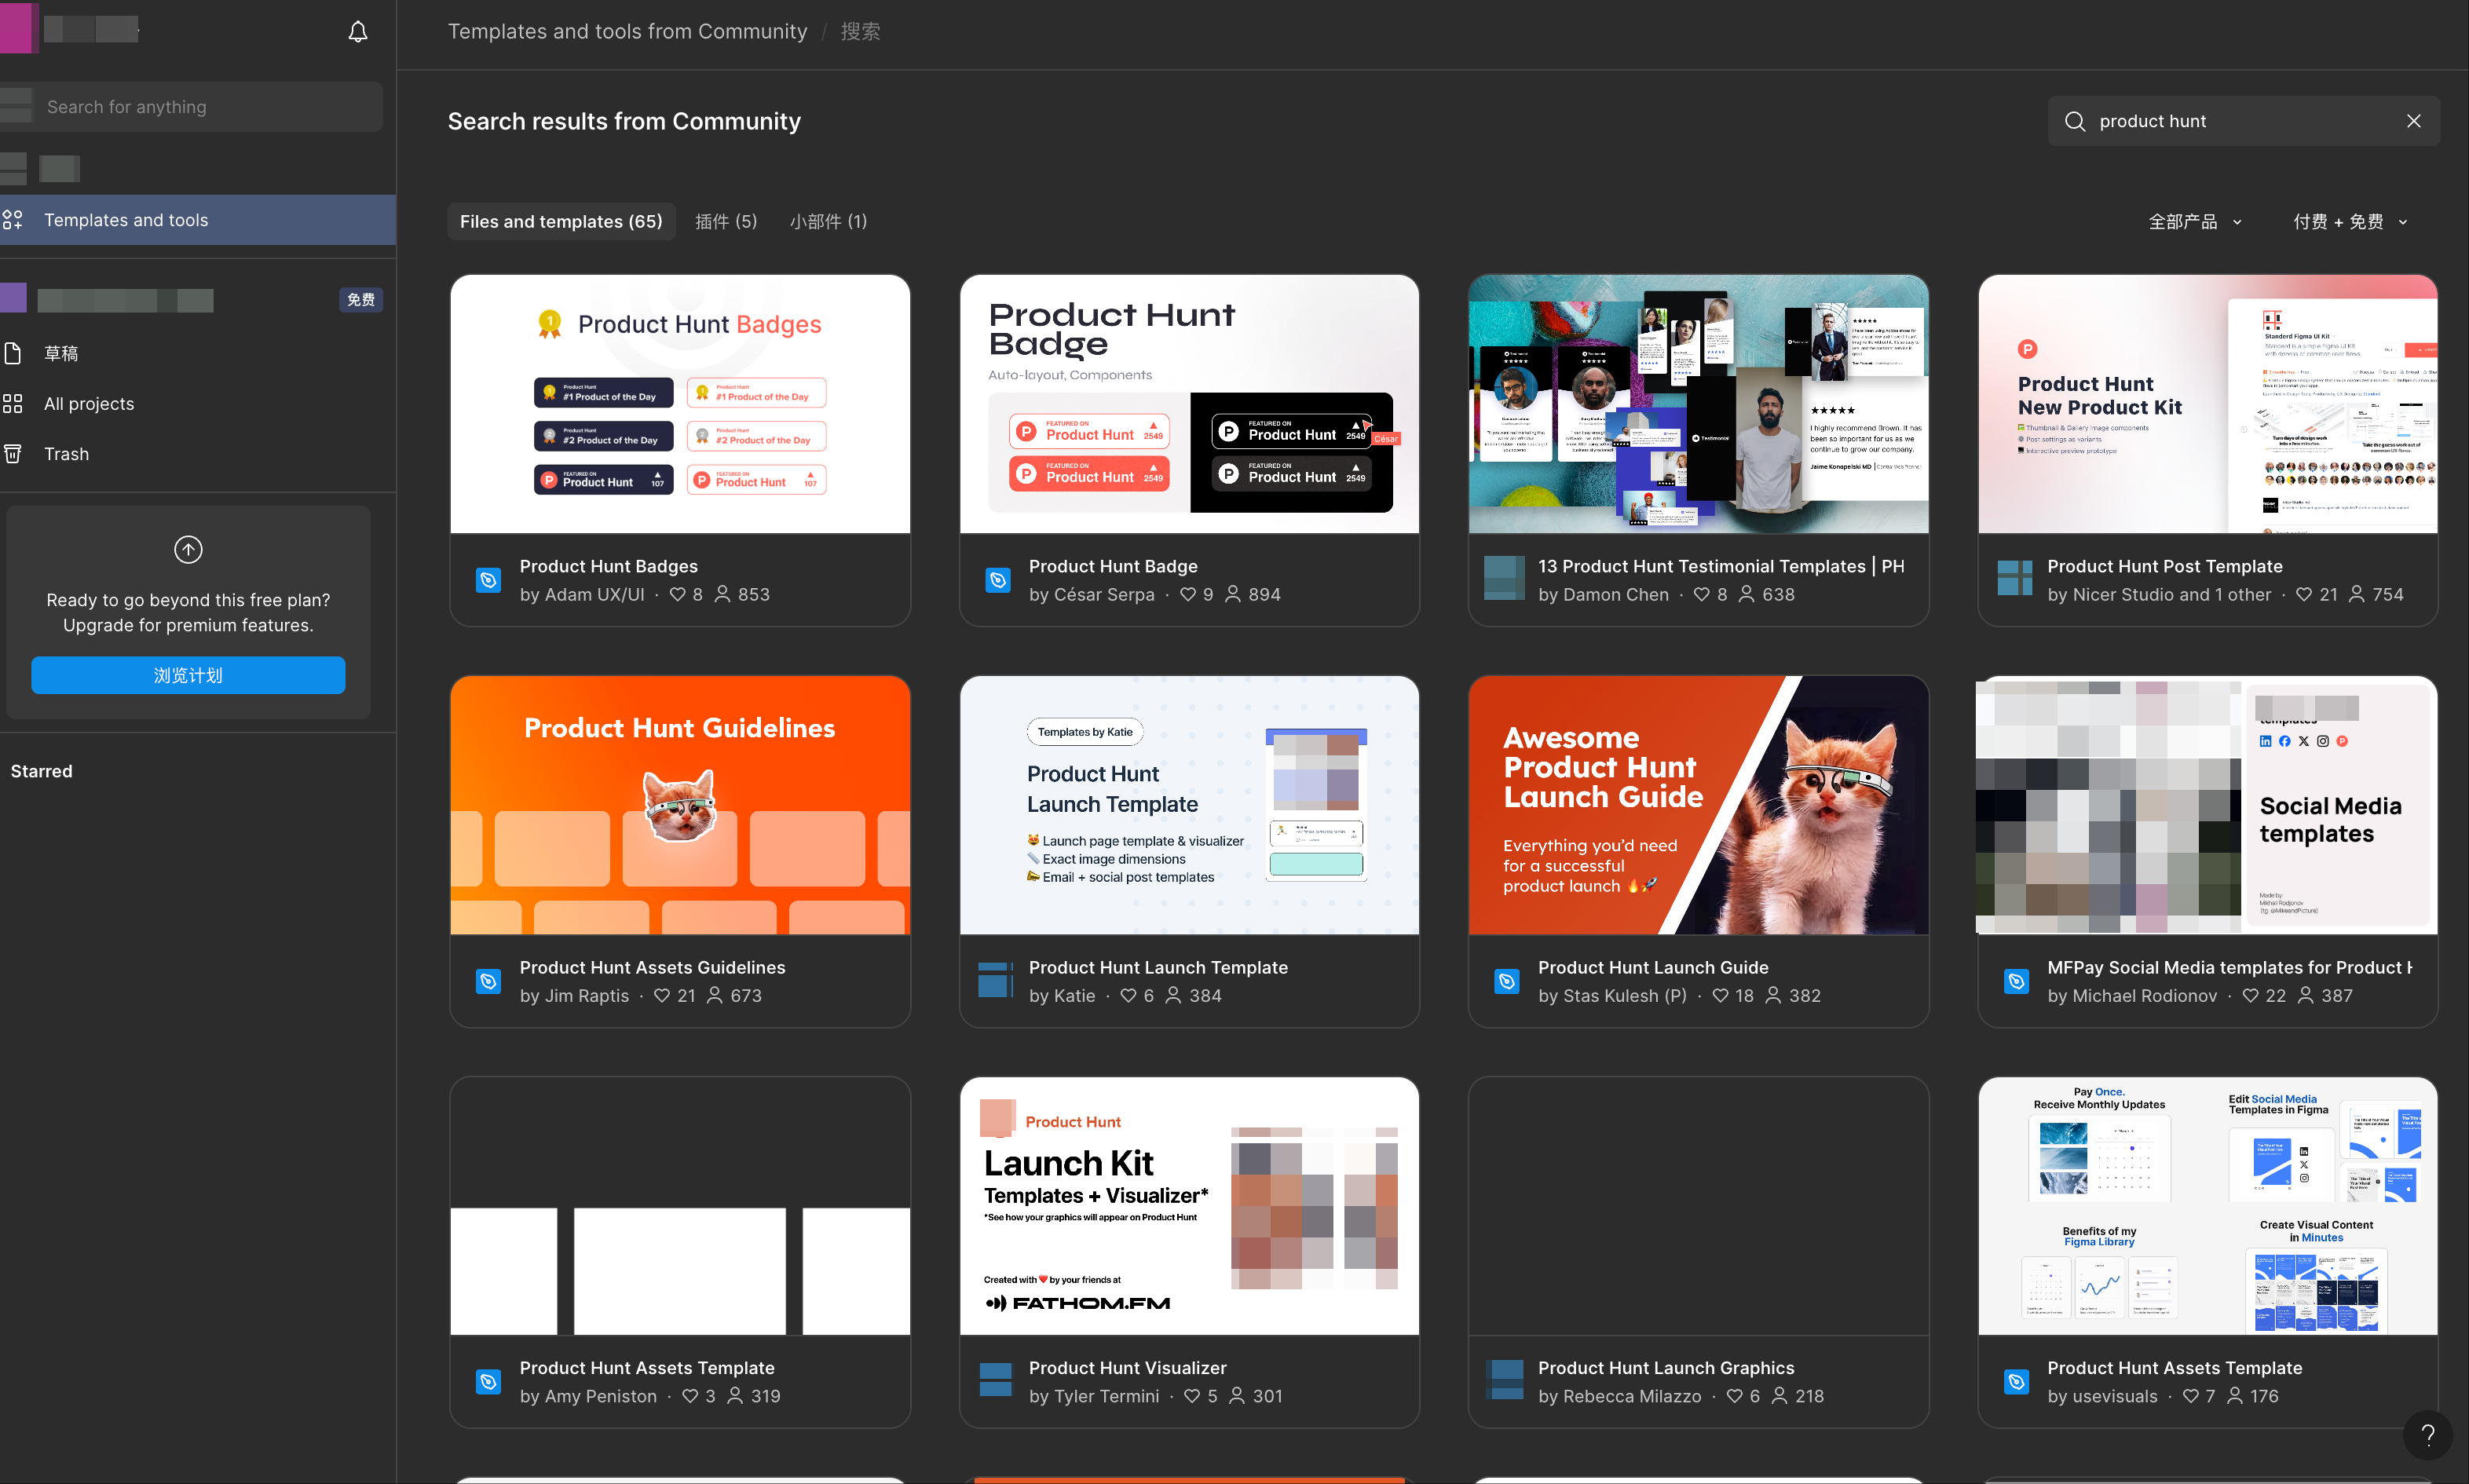Click the heart icon on Product Hunt Launch Guide
This screenshot has width=2469, height=1484.
pyautogui.click(x=1720, y=995)
